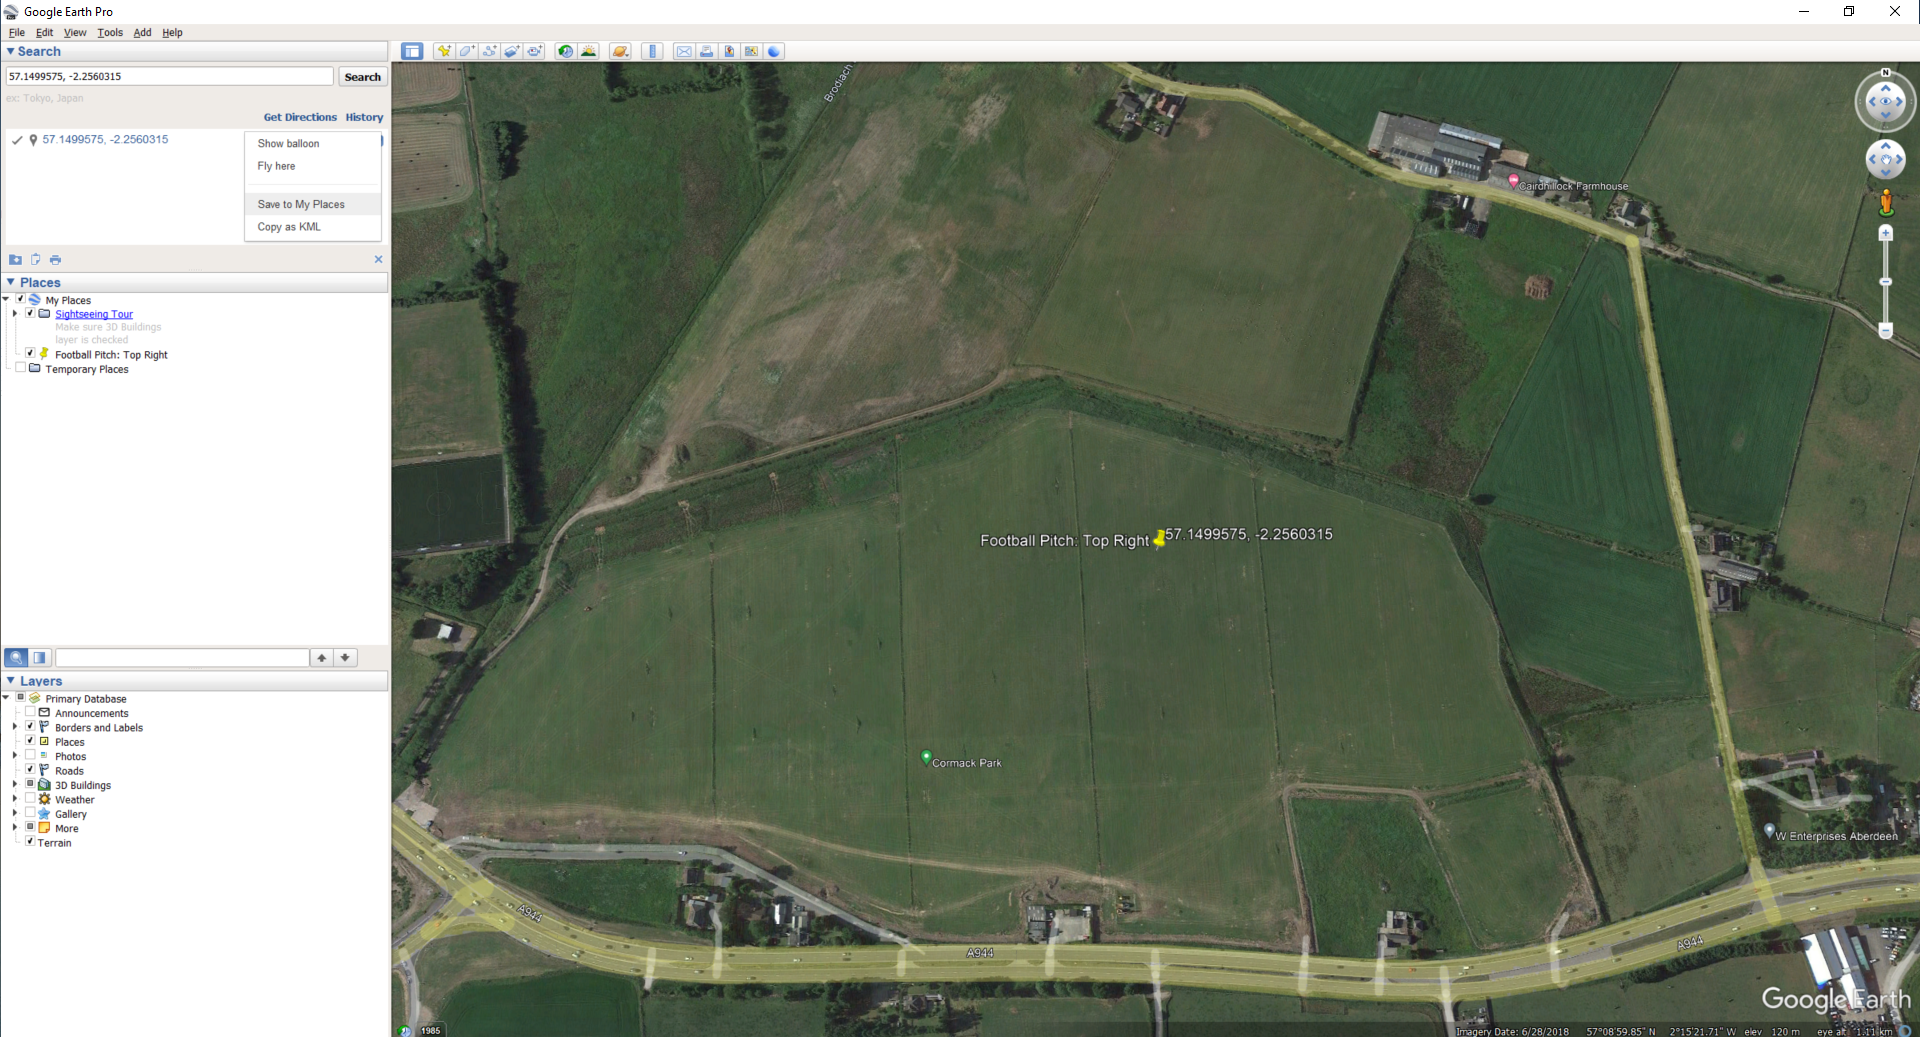Add a polygon from the toolbar
The image size is (1920, 1037).
(467, 51)
